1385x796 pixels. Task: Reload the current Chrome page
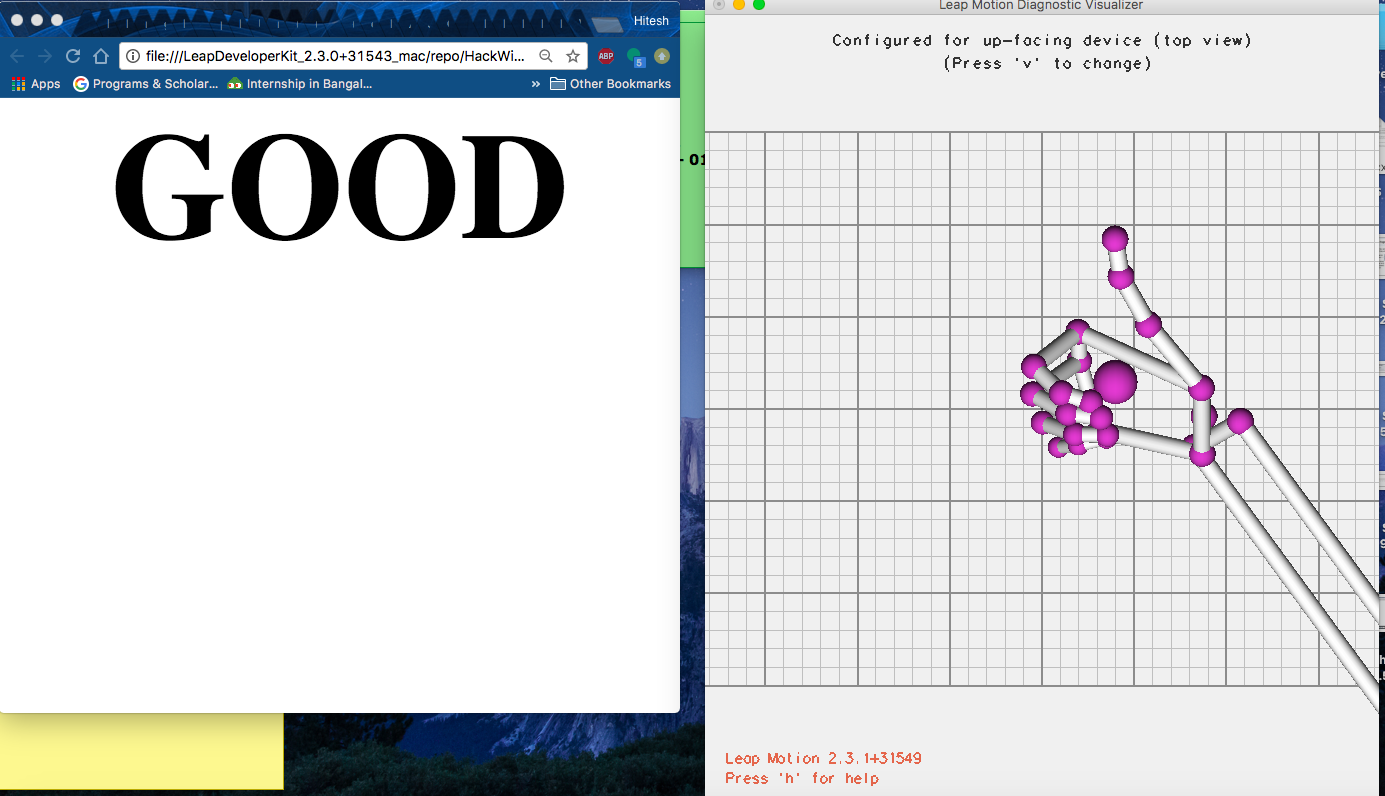(72, 56)
